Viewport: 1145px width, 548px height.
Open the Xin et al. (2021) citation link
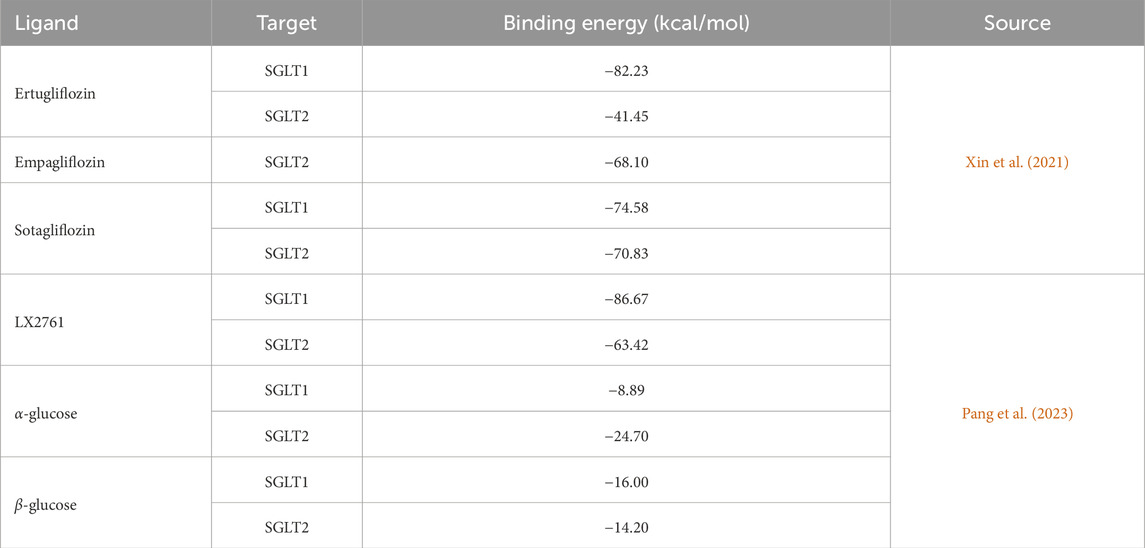coord(1017,162)
